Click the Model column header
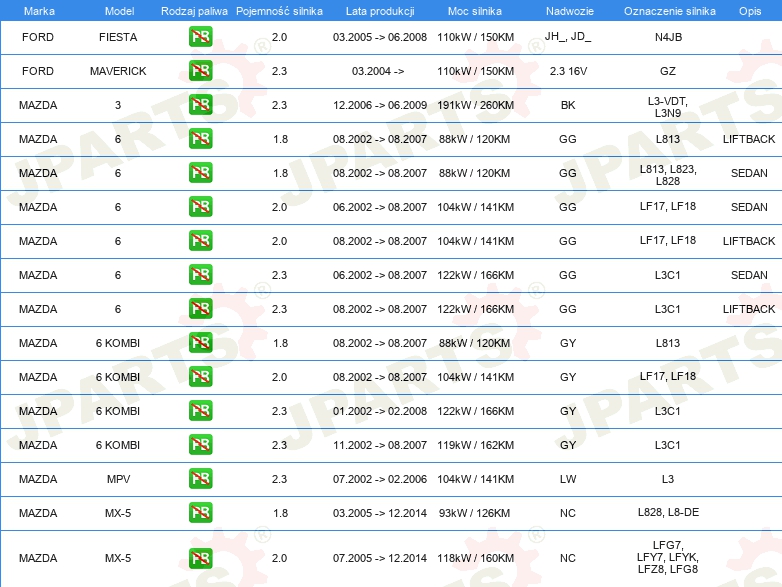This screenshot has width=782, height=587. click(119, 11)
